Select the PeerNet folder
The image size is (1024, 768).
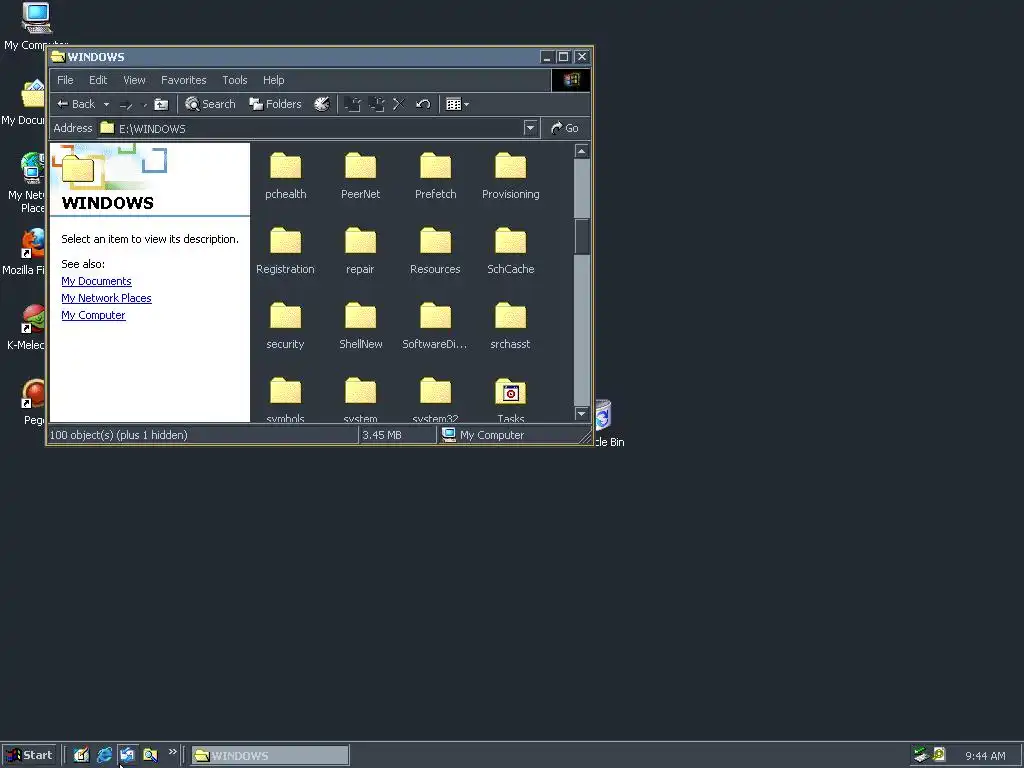point(360,175)
